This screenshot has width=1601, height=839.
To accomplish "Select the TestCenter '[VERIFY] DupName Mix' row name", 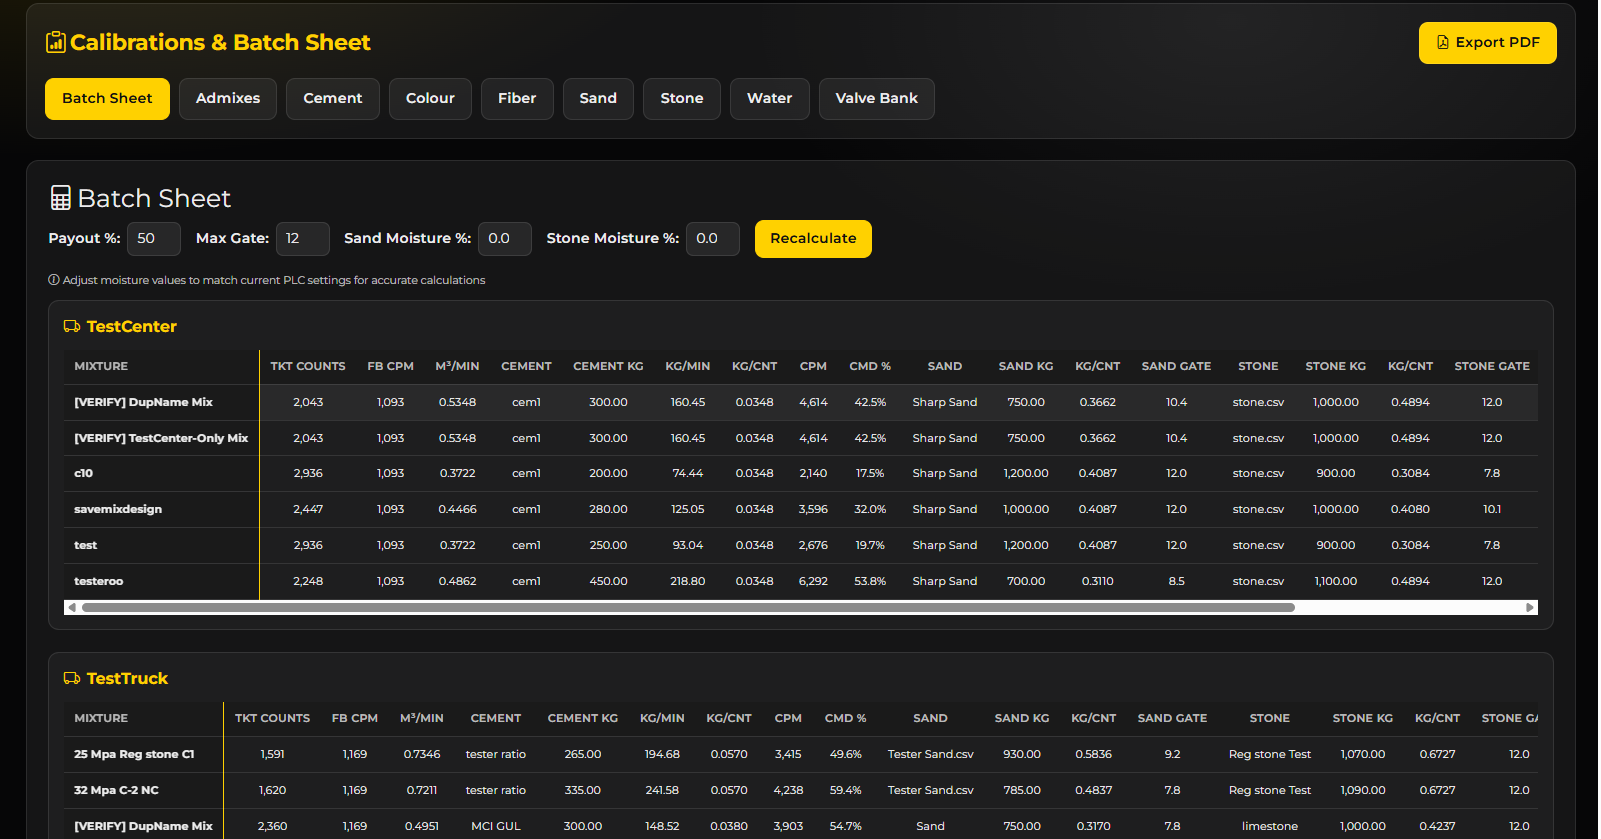I will point(143,402).
